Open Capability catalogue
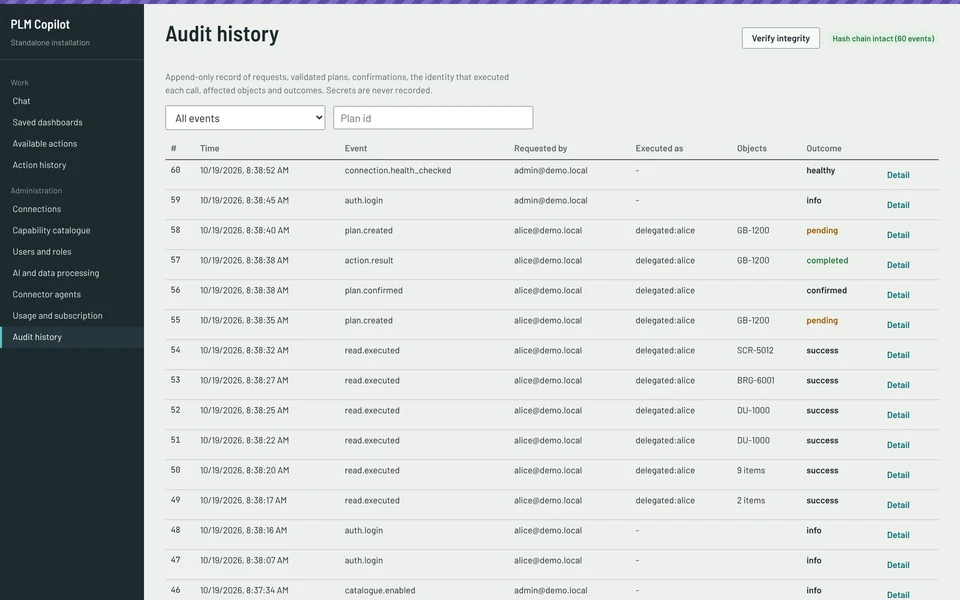The image size is (960, 600). pos(51,230)
